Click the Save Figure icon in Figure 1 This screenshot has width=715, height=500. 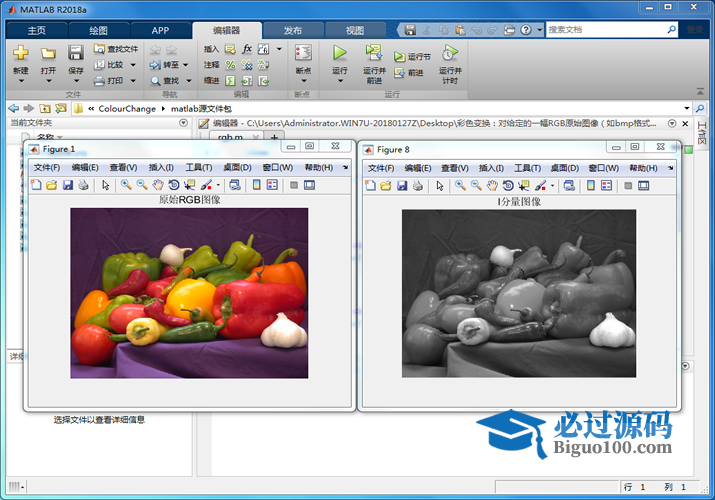tap(67, 185)
